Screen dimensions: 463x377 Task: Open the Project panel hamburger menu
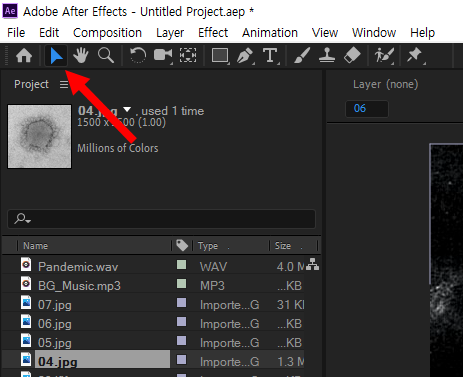(64, 85)
